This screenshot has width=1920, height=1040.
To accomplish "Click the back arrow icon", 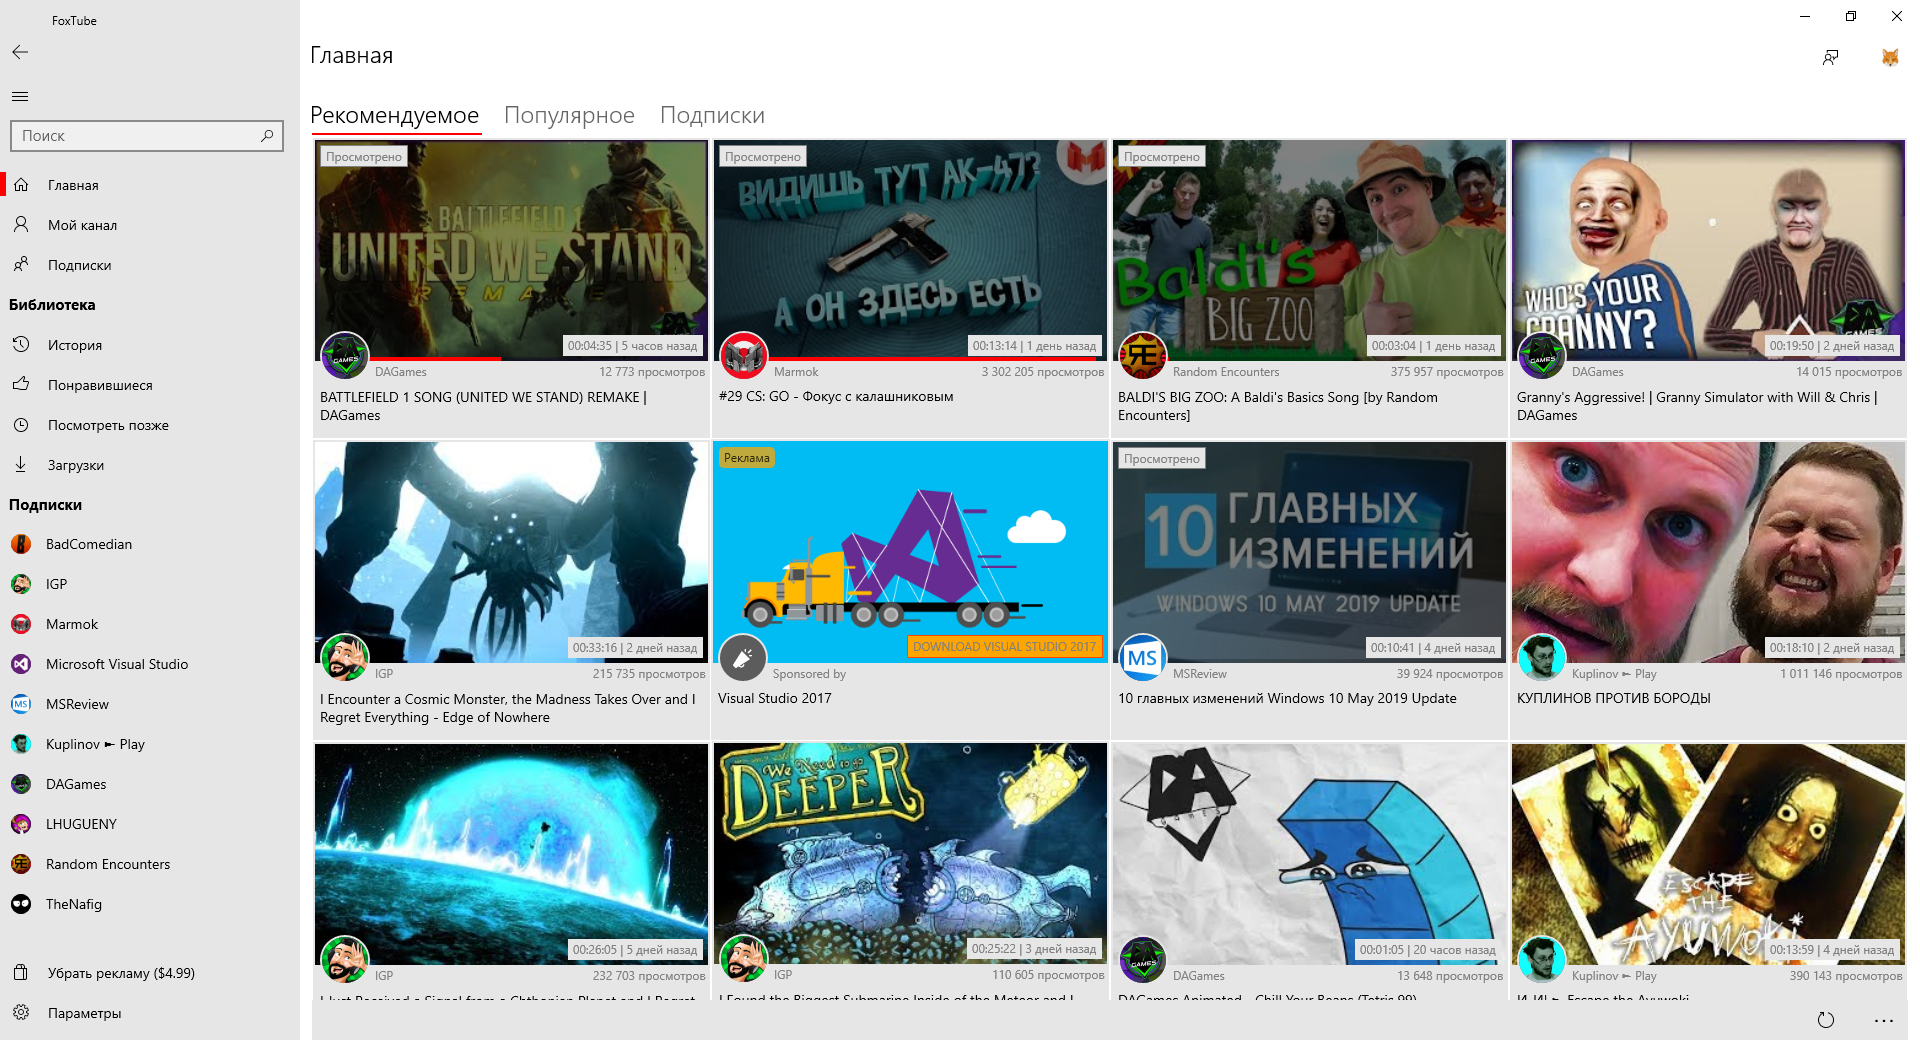I will (x=20, y=52).
